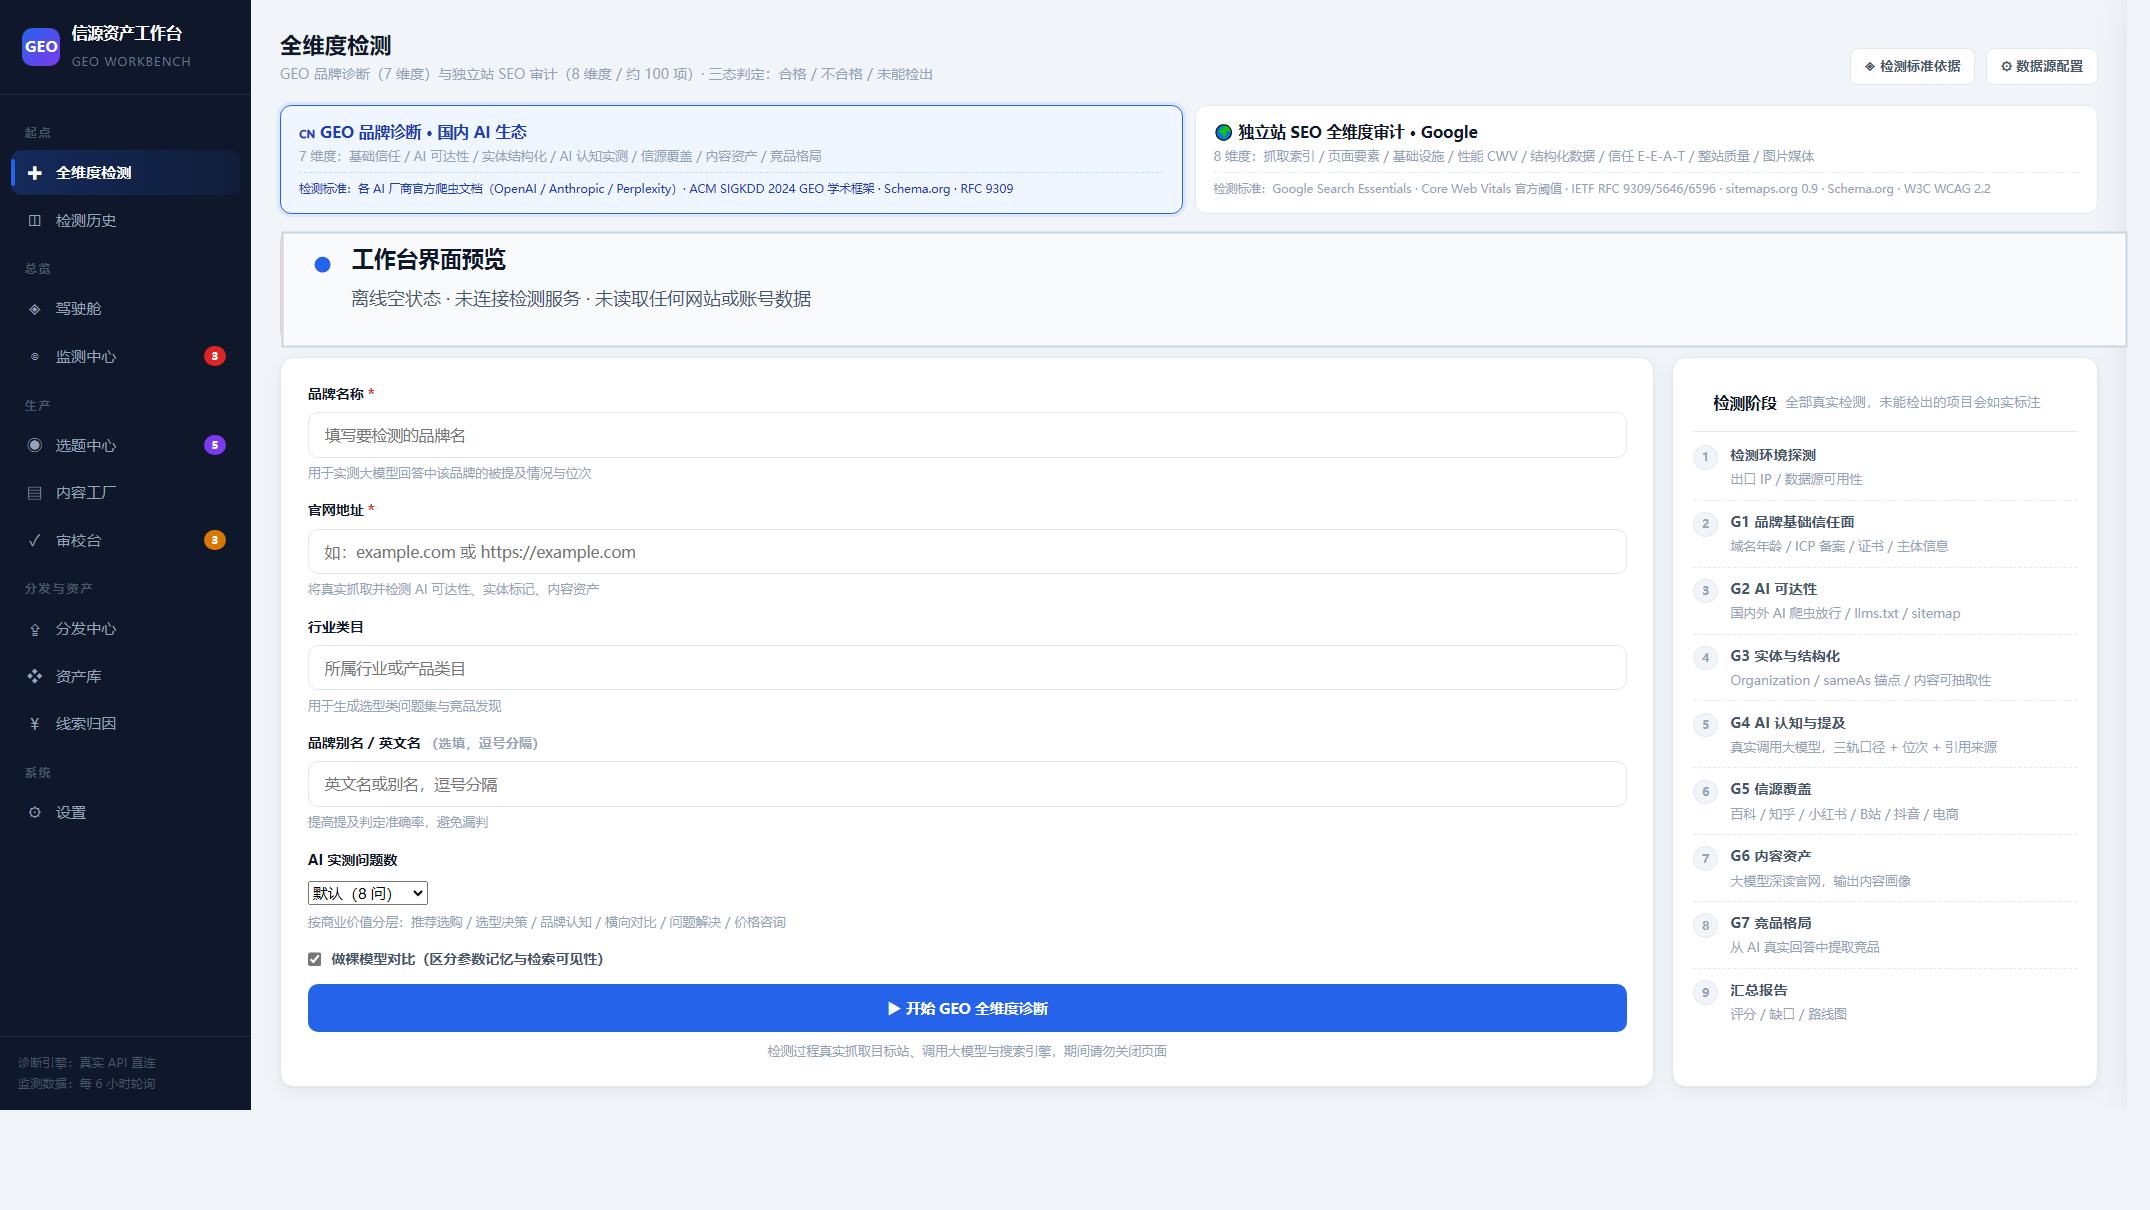The height and width of the screenshot is (1210, 2150).
Task: Start 开始 GEO 全维度诊断
Action: tap(967, 1008)
